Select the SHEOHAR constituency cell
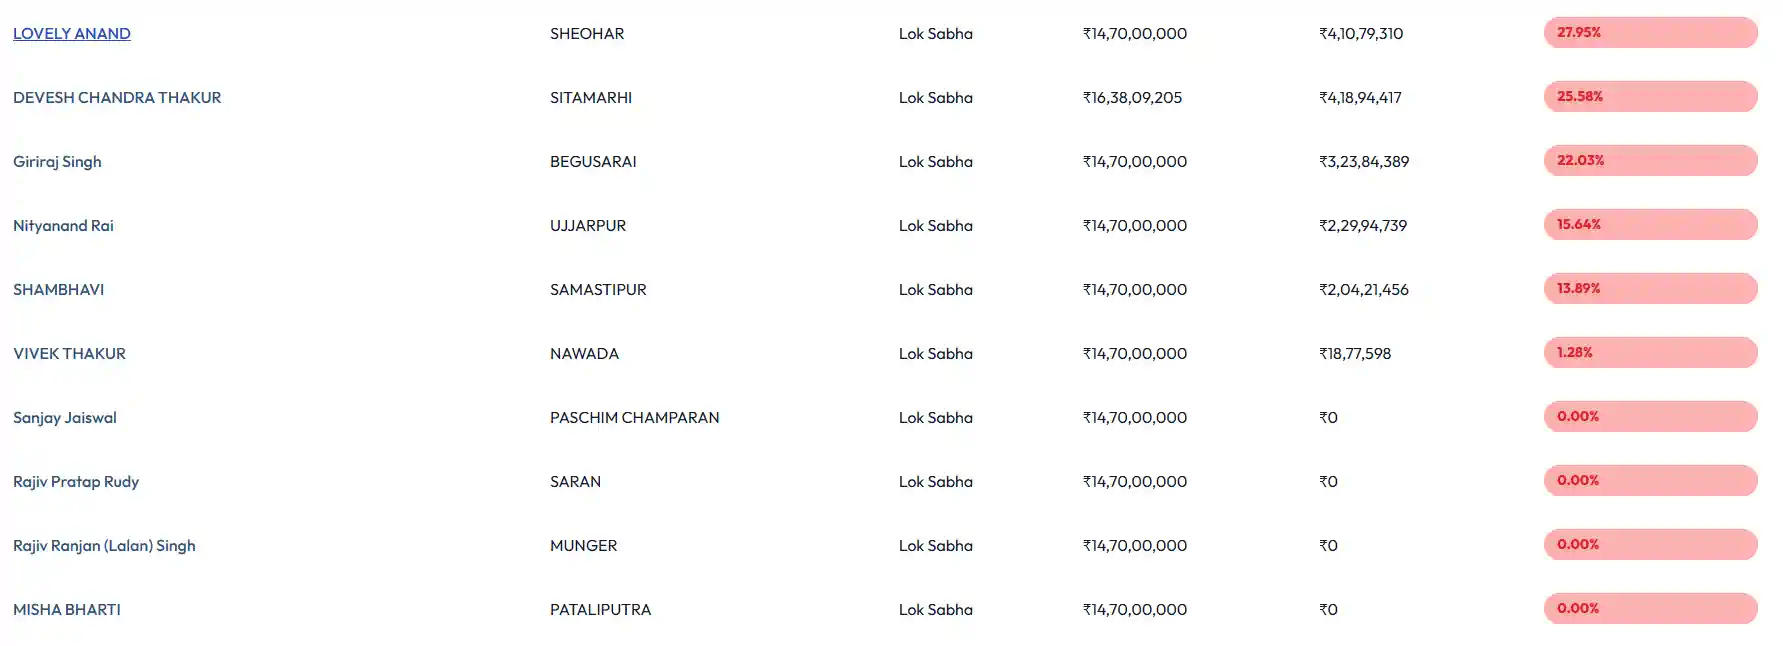The height and width of the screenshot is (646, 1783). point(587,34)
